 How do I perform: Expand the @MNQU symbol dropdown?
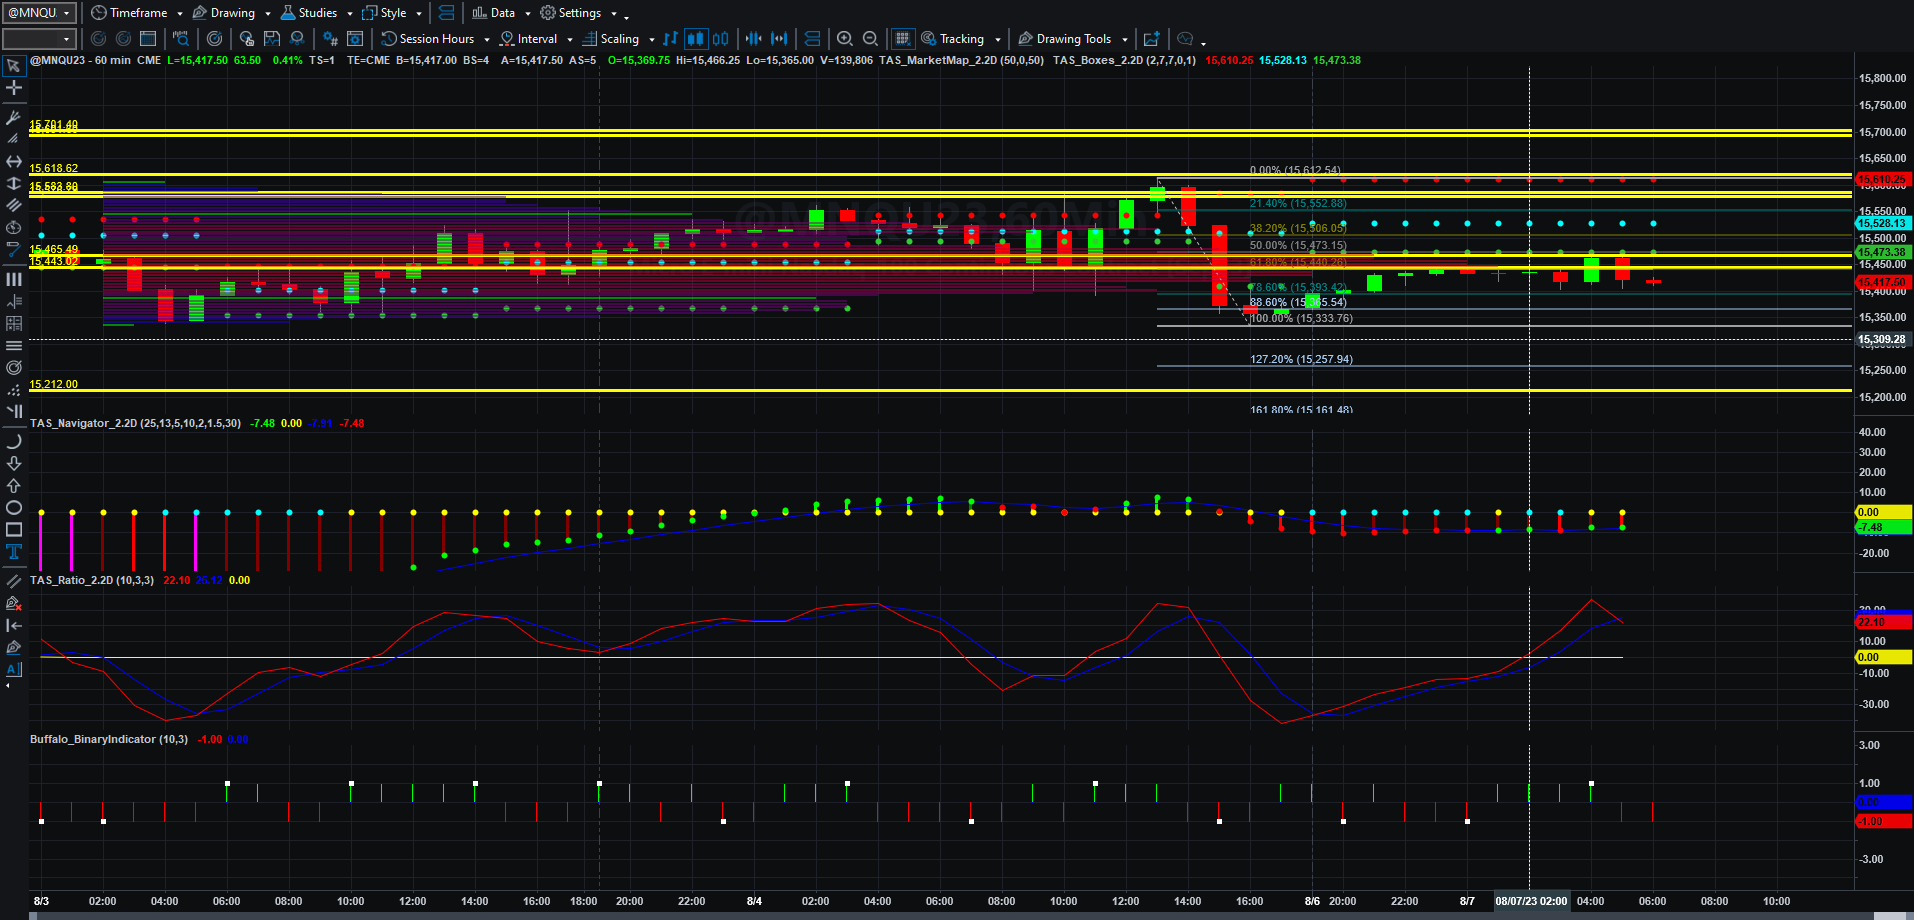[x=67, y=13]
